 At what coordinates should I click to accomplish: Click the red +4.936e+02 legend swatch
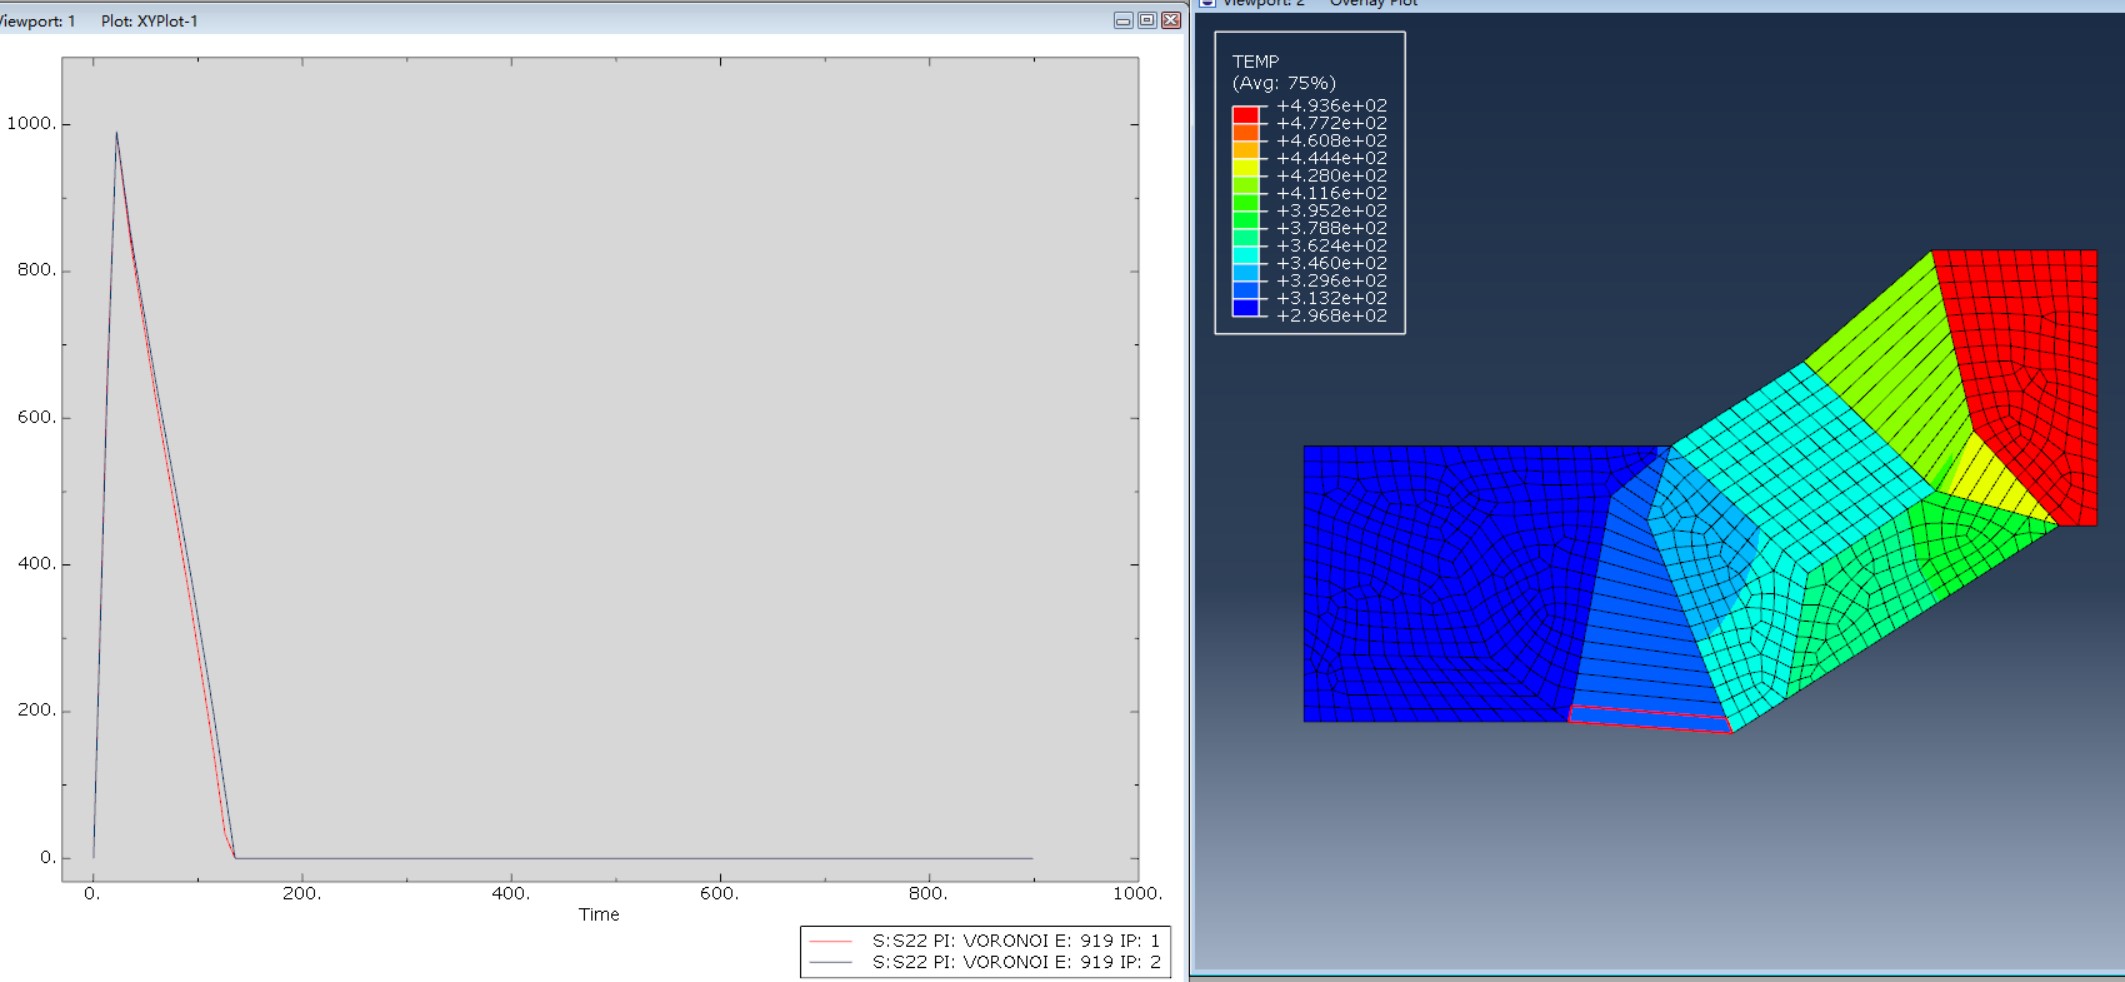coord(1245,114)
